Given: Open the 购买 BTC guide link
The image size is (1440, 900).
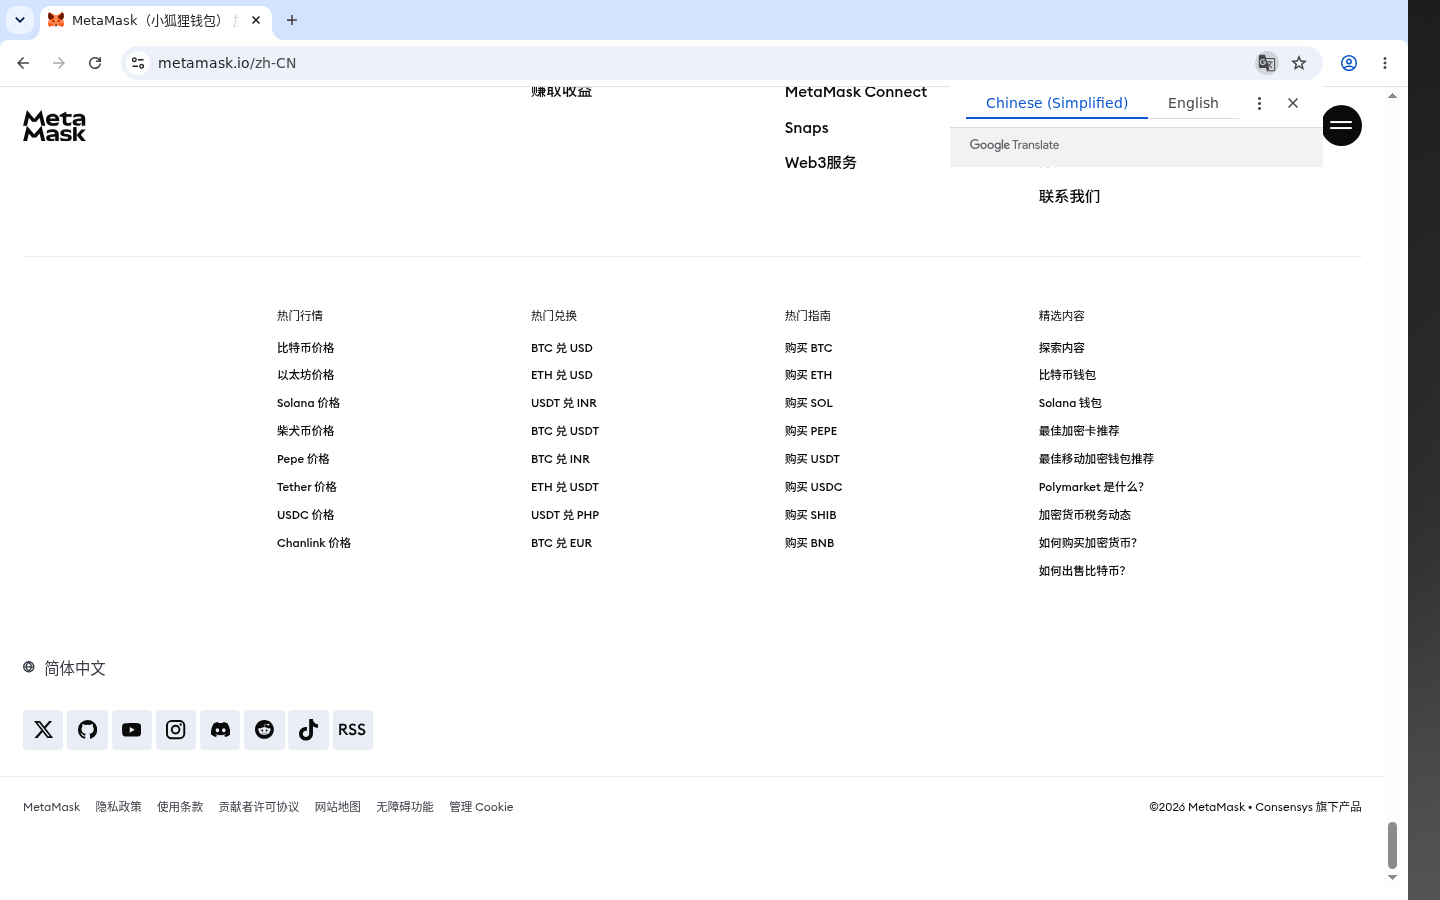Looking at the screenshot, I should coord(809,348).
